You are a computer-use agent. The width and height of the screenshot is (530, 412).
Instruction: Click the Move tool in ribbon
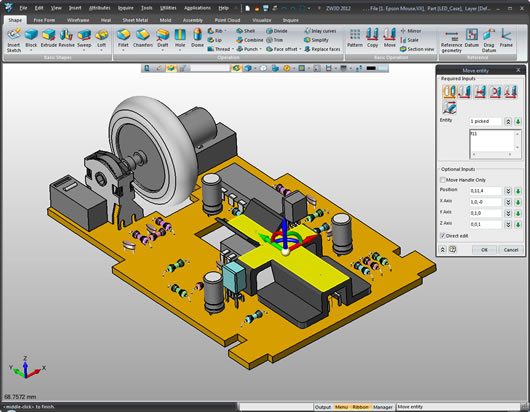click(x=389, y=38)
